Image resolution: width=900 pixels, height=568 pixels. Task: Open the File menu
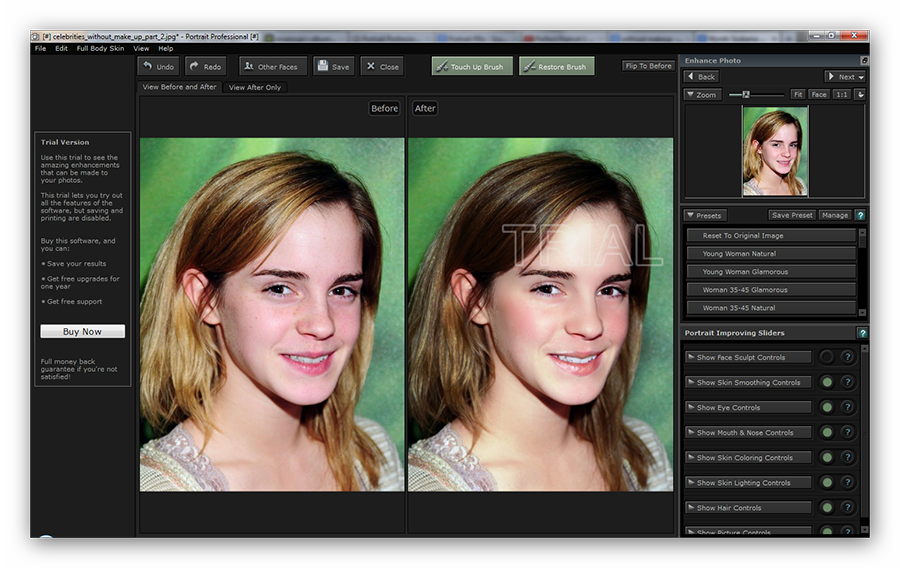pos(40,48)
